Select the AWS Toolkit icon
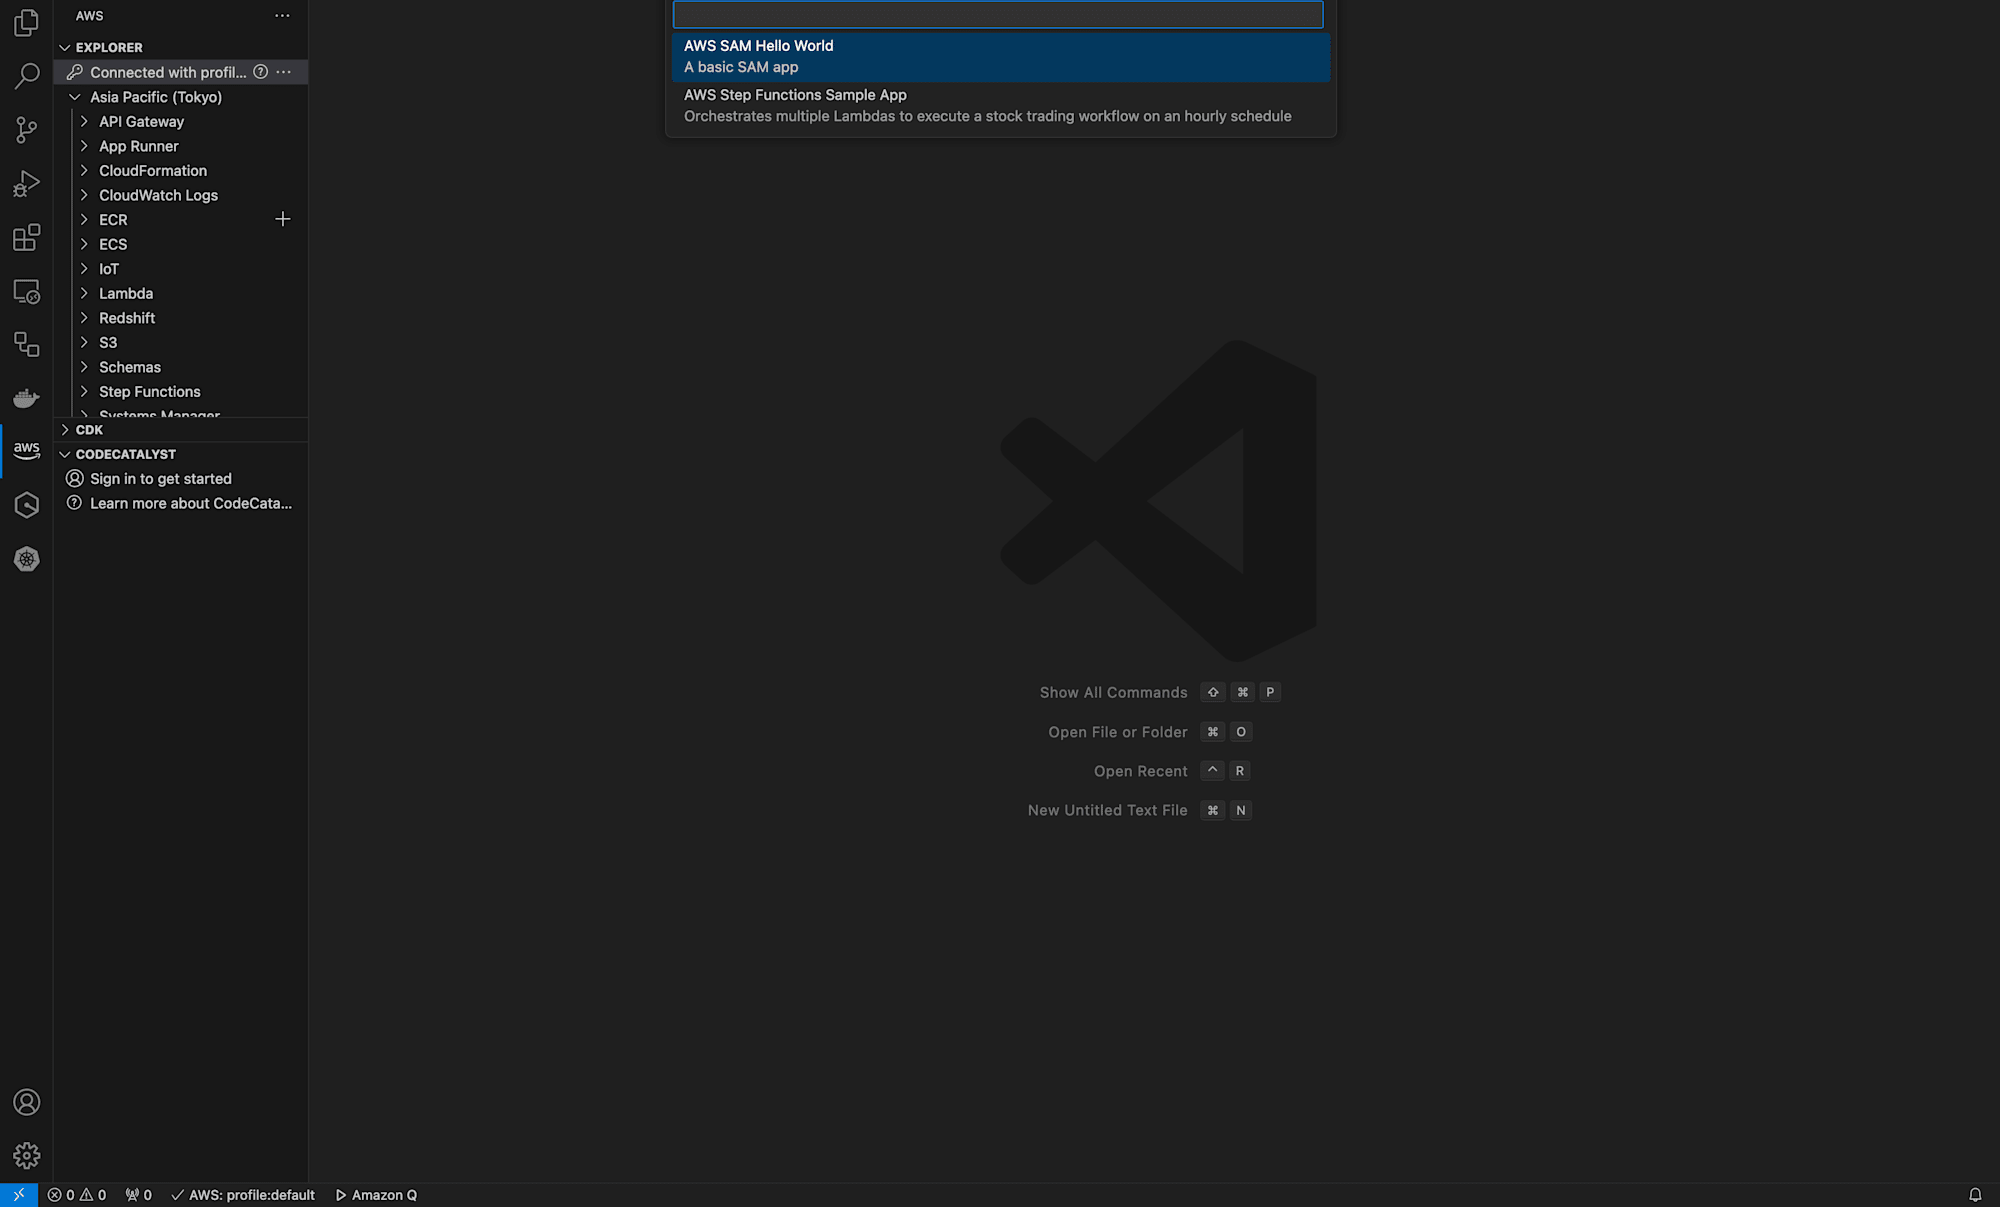The height and width of the screenshot is (1207, 2000). 27,450
